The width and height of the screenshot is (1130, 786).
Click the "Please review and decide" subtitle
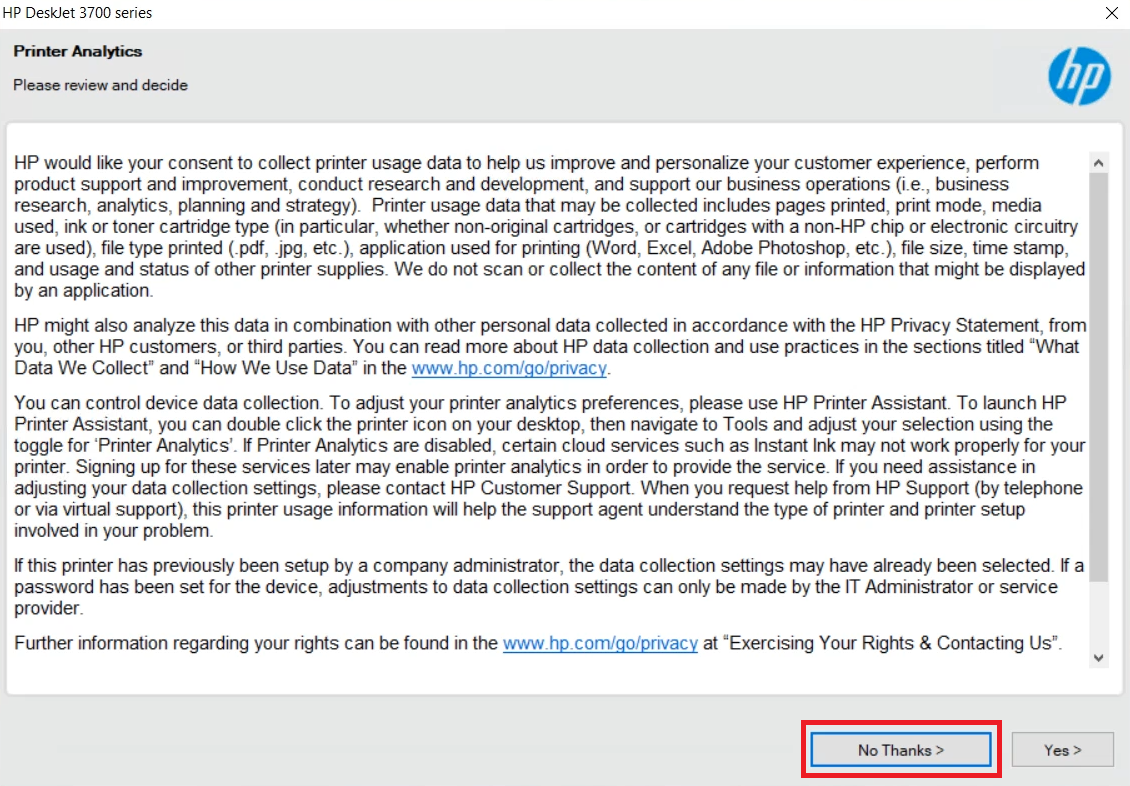(x=100, y=85)
